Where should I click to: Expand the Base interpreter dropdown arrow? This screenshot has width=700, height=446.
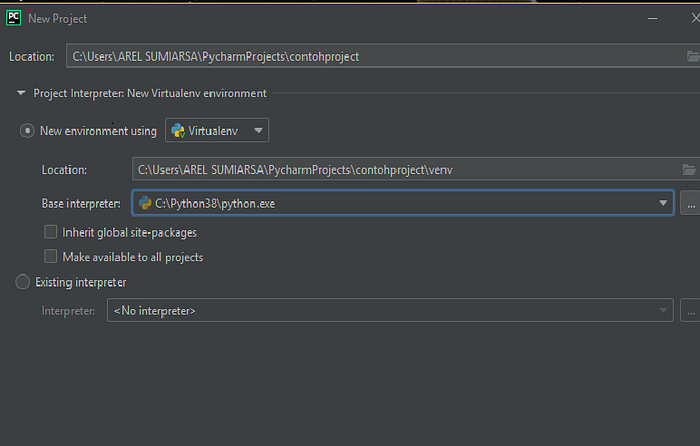point(663,203)
